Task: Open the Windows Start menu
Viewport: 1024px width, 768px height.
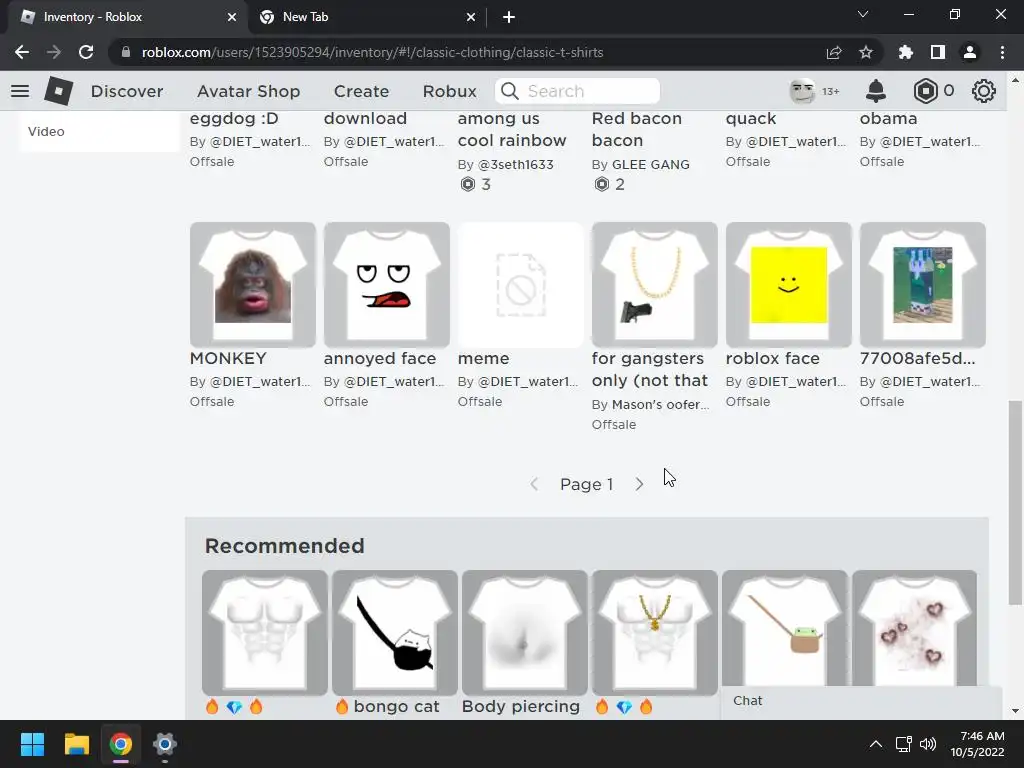Action: click(x=32, y=744)
